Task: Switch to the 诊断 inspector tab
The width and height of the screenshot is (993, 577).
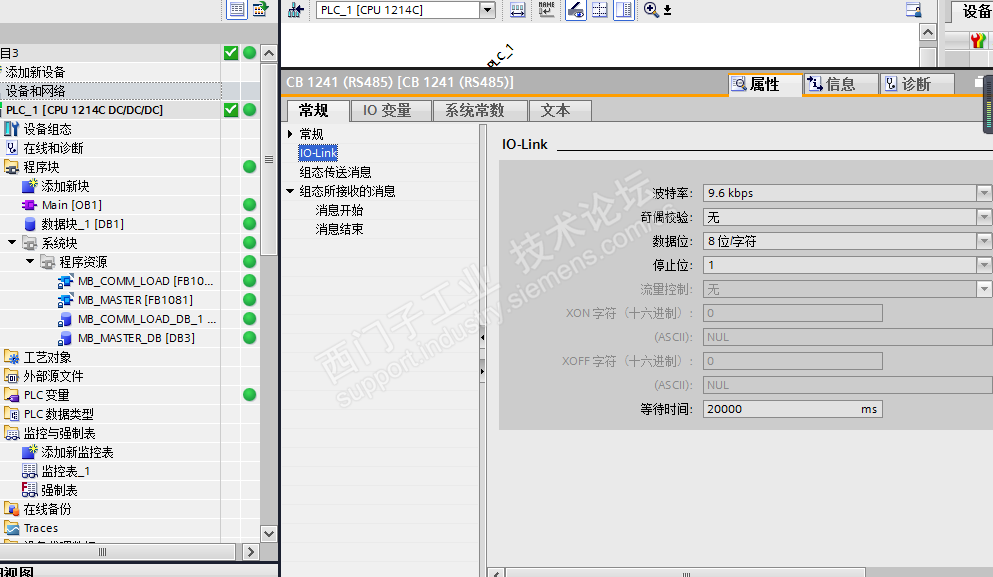Action: (916, 84)
